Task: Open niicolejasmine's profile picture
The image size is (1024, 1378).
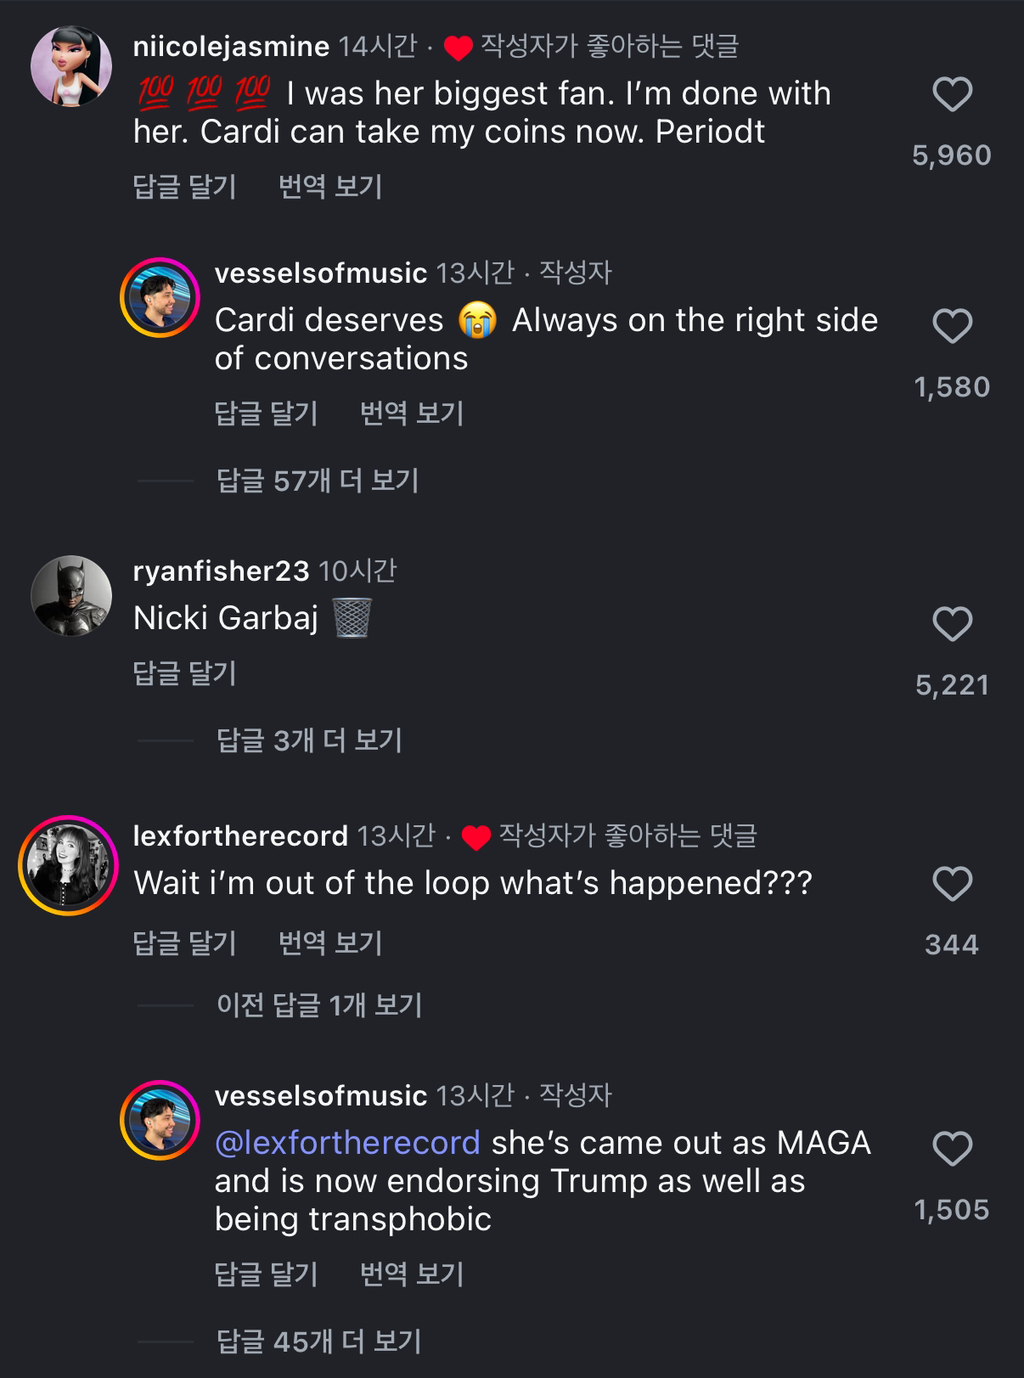Action: [x=71, y=66]
